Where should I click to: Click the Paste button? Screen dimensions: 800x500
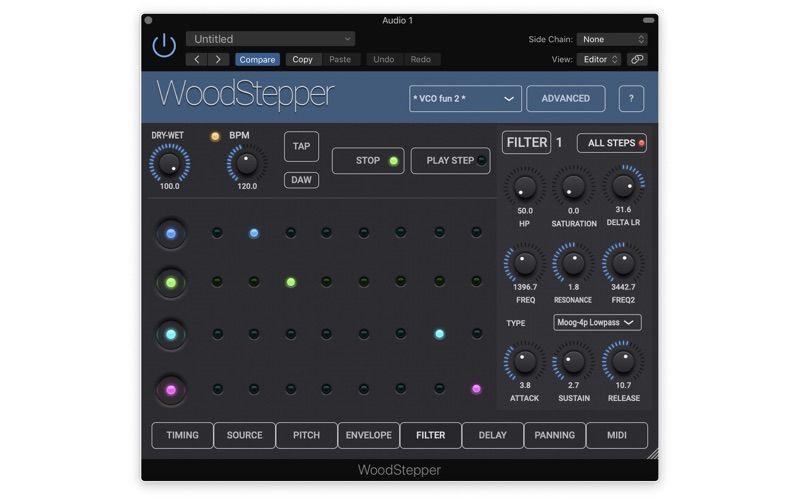coord(340,60)
